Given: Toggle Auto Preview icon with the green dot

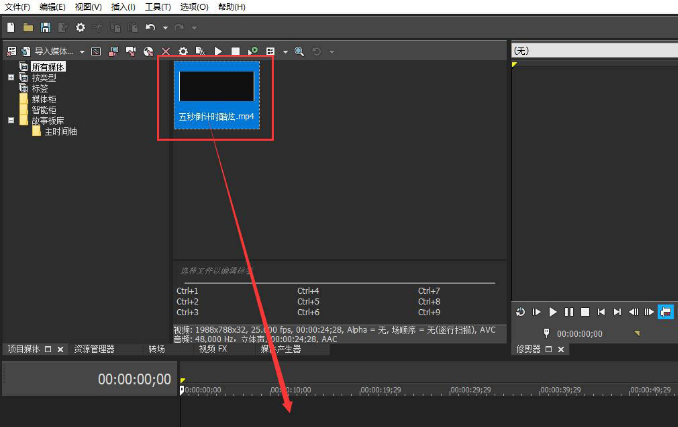Looking at the screenshot, I should point(253,51).
